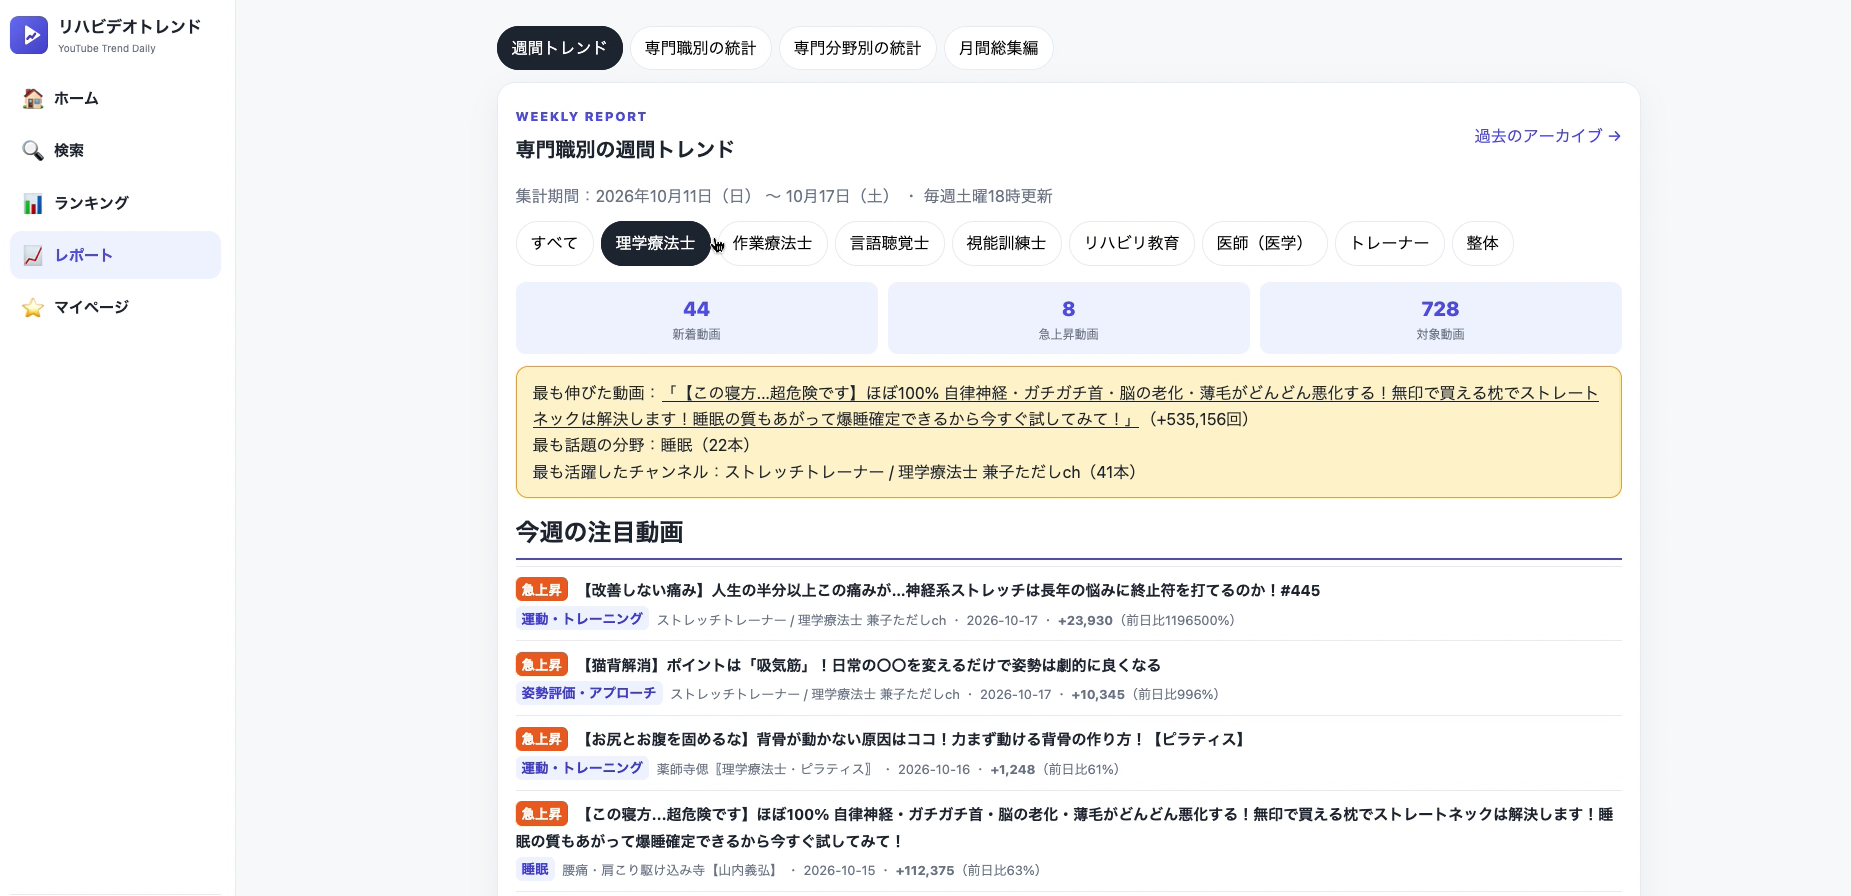Image resolution: width=1851 pixels, height=896 pixels.
Task: Select the 理学療法士 filter chip
Action: tap(655, 243)
